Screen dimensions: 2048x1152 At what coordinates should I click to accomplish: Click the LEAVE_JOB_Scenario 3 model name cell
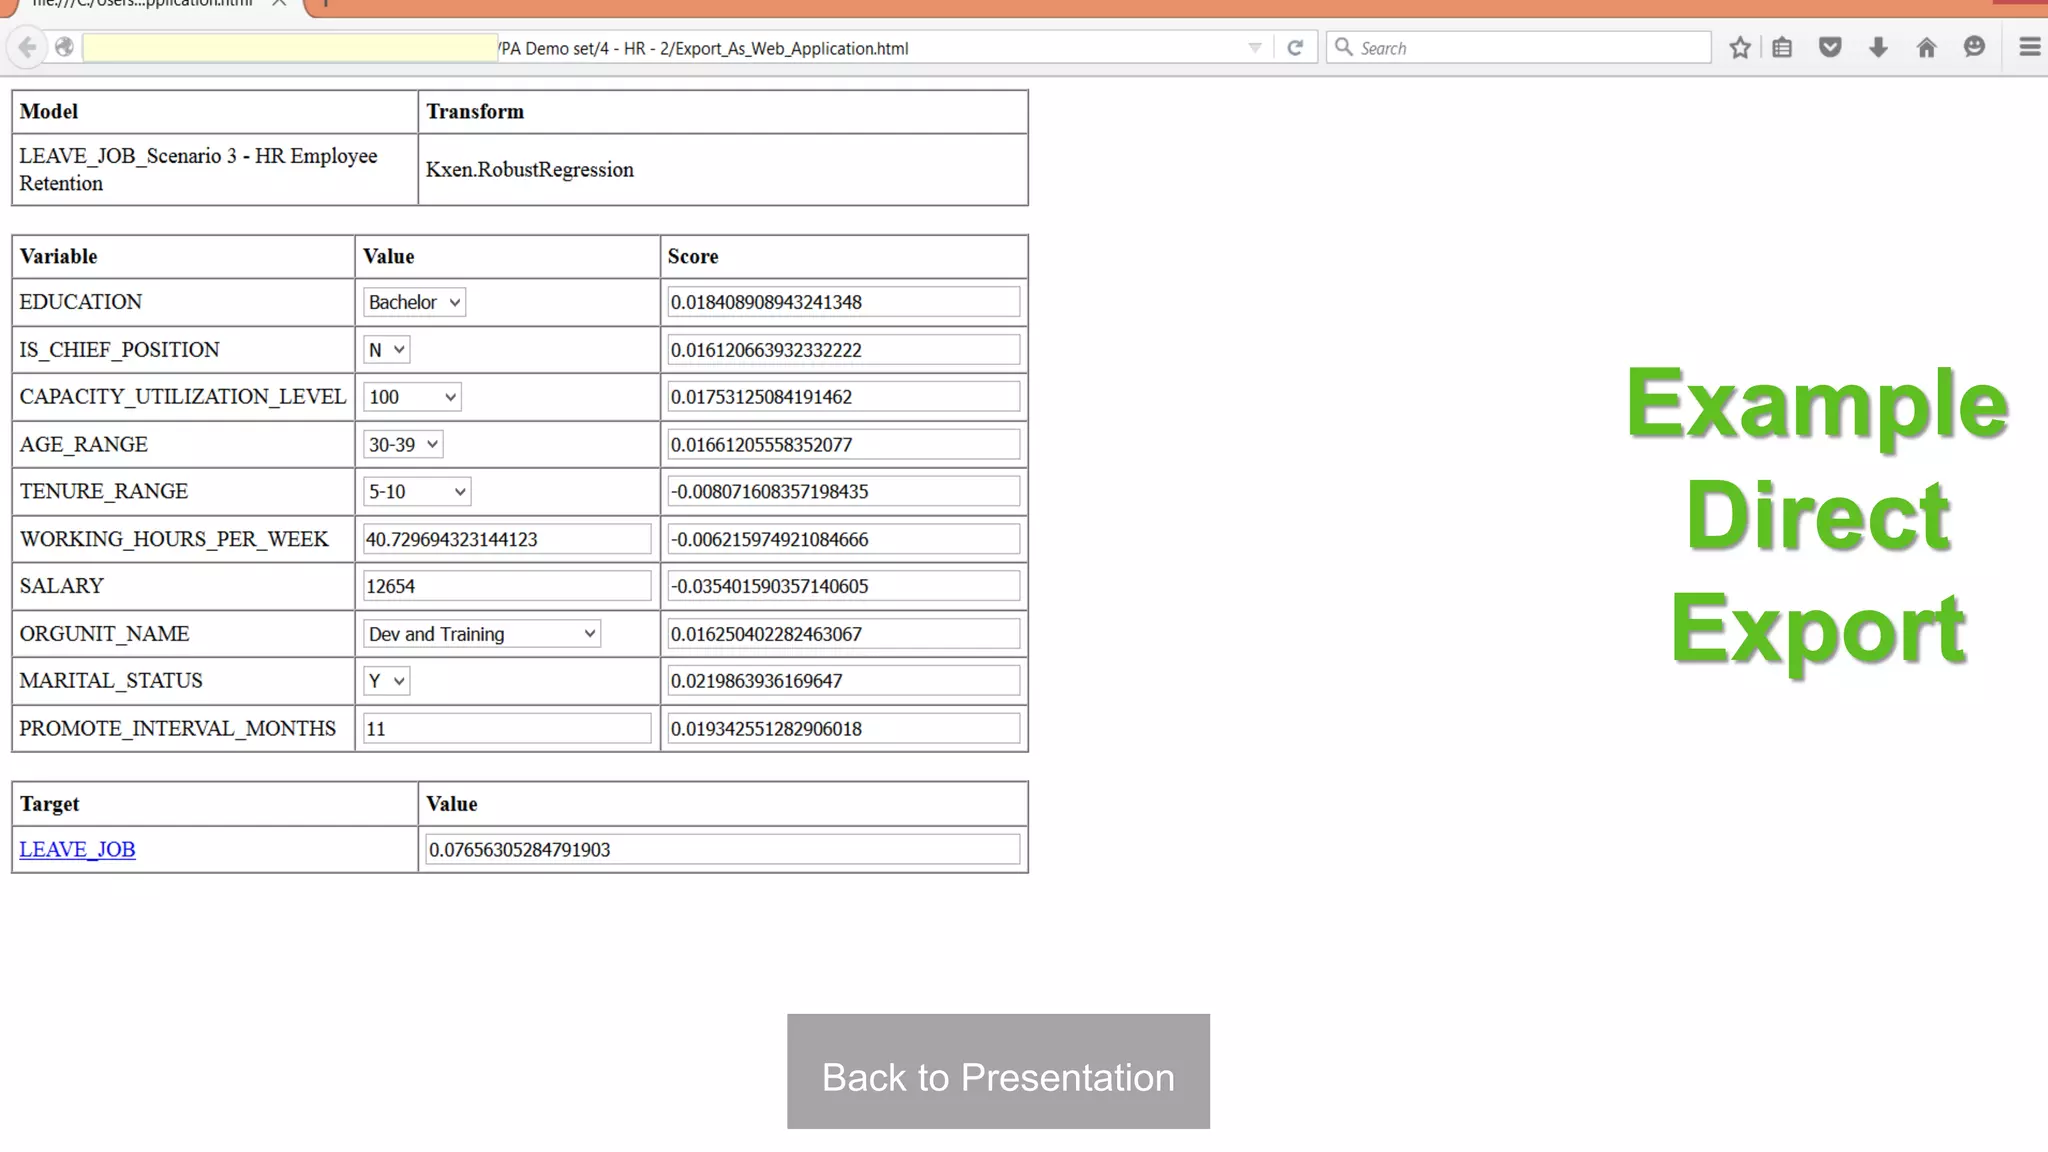(215, 170)
